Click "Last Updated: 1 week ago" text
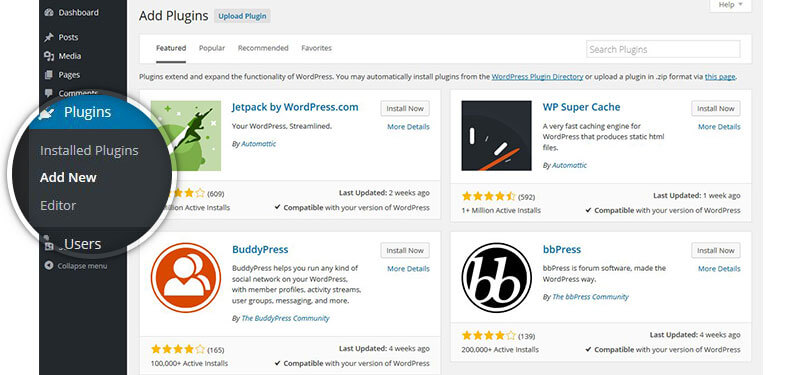The height and width of the screenshot is (375, 800). click(x=696, y=196)
